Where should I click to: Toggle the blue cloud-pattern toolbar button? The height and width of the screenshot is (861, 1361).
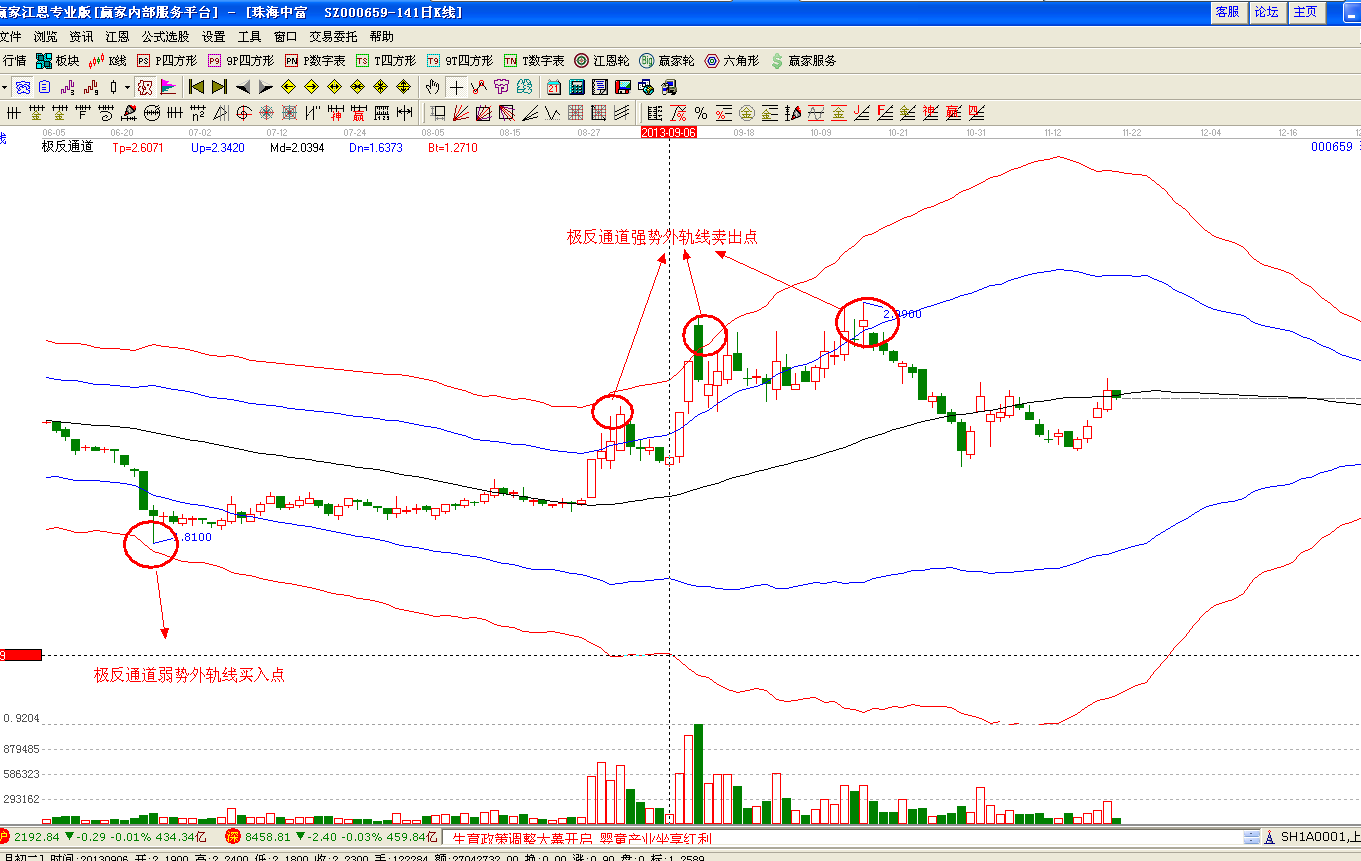click(22, 87)
